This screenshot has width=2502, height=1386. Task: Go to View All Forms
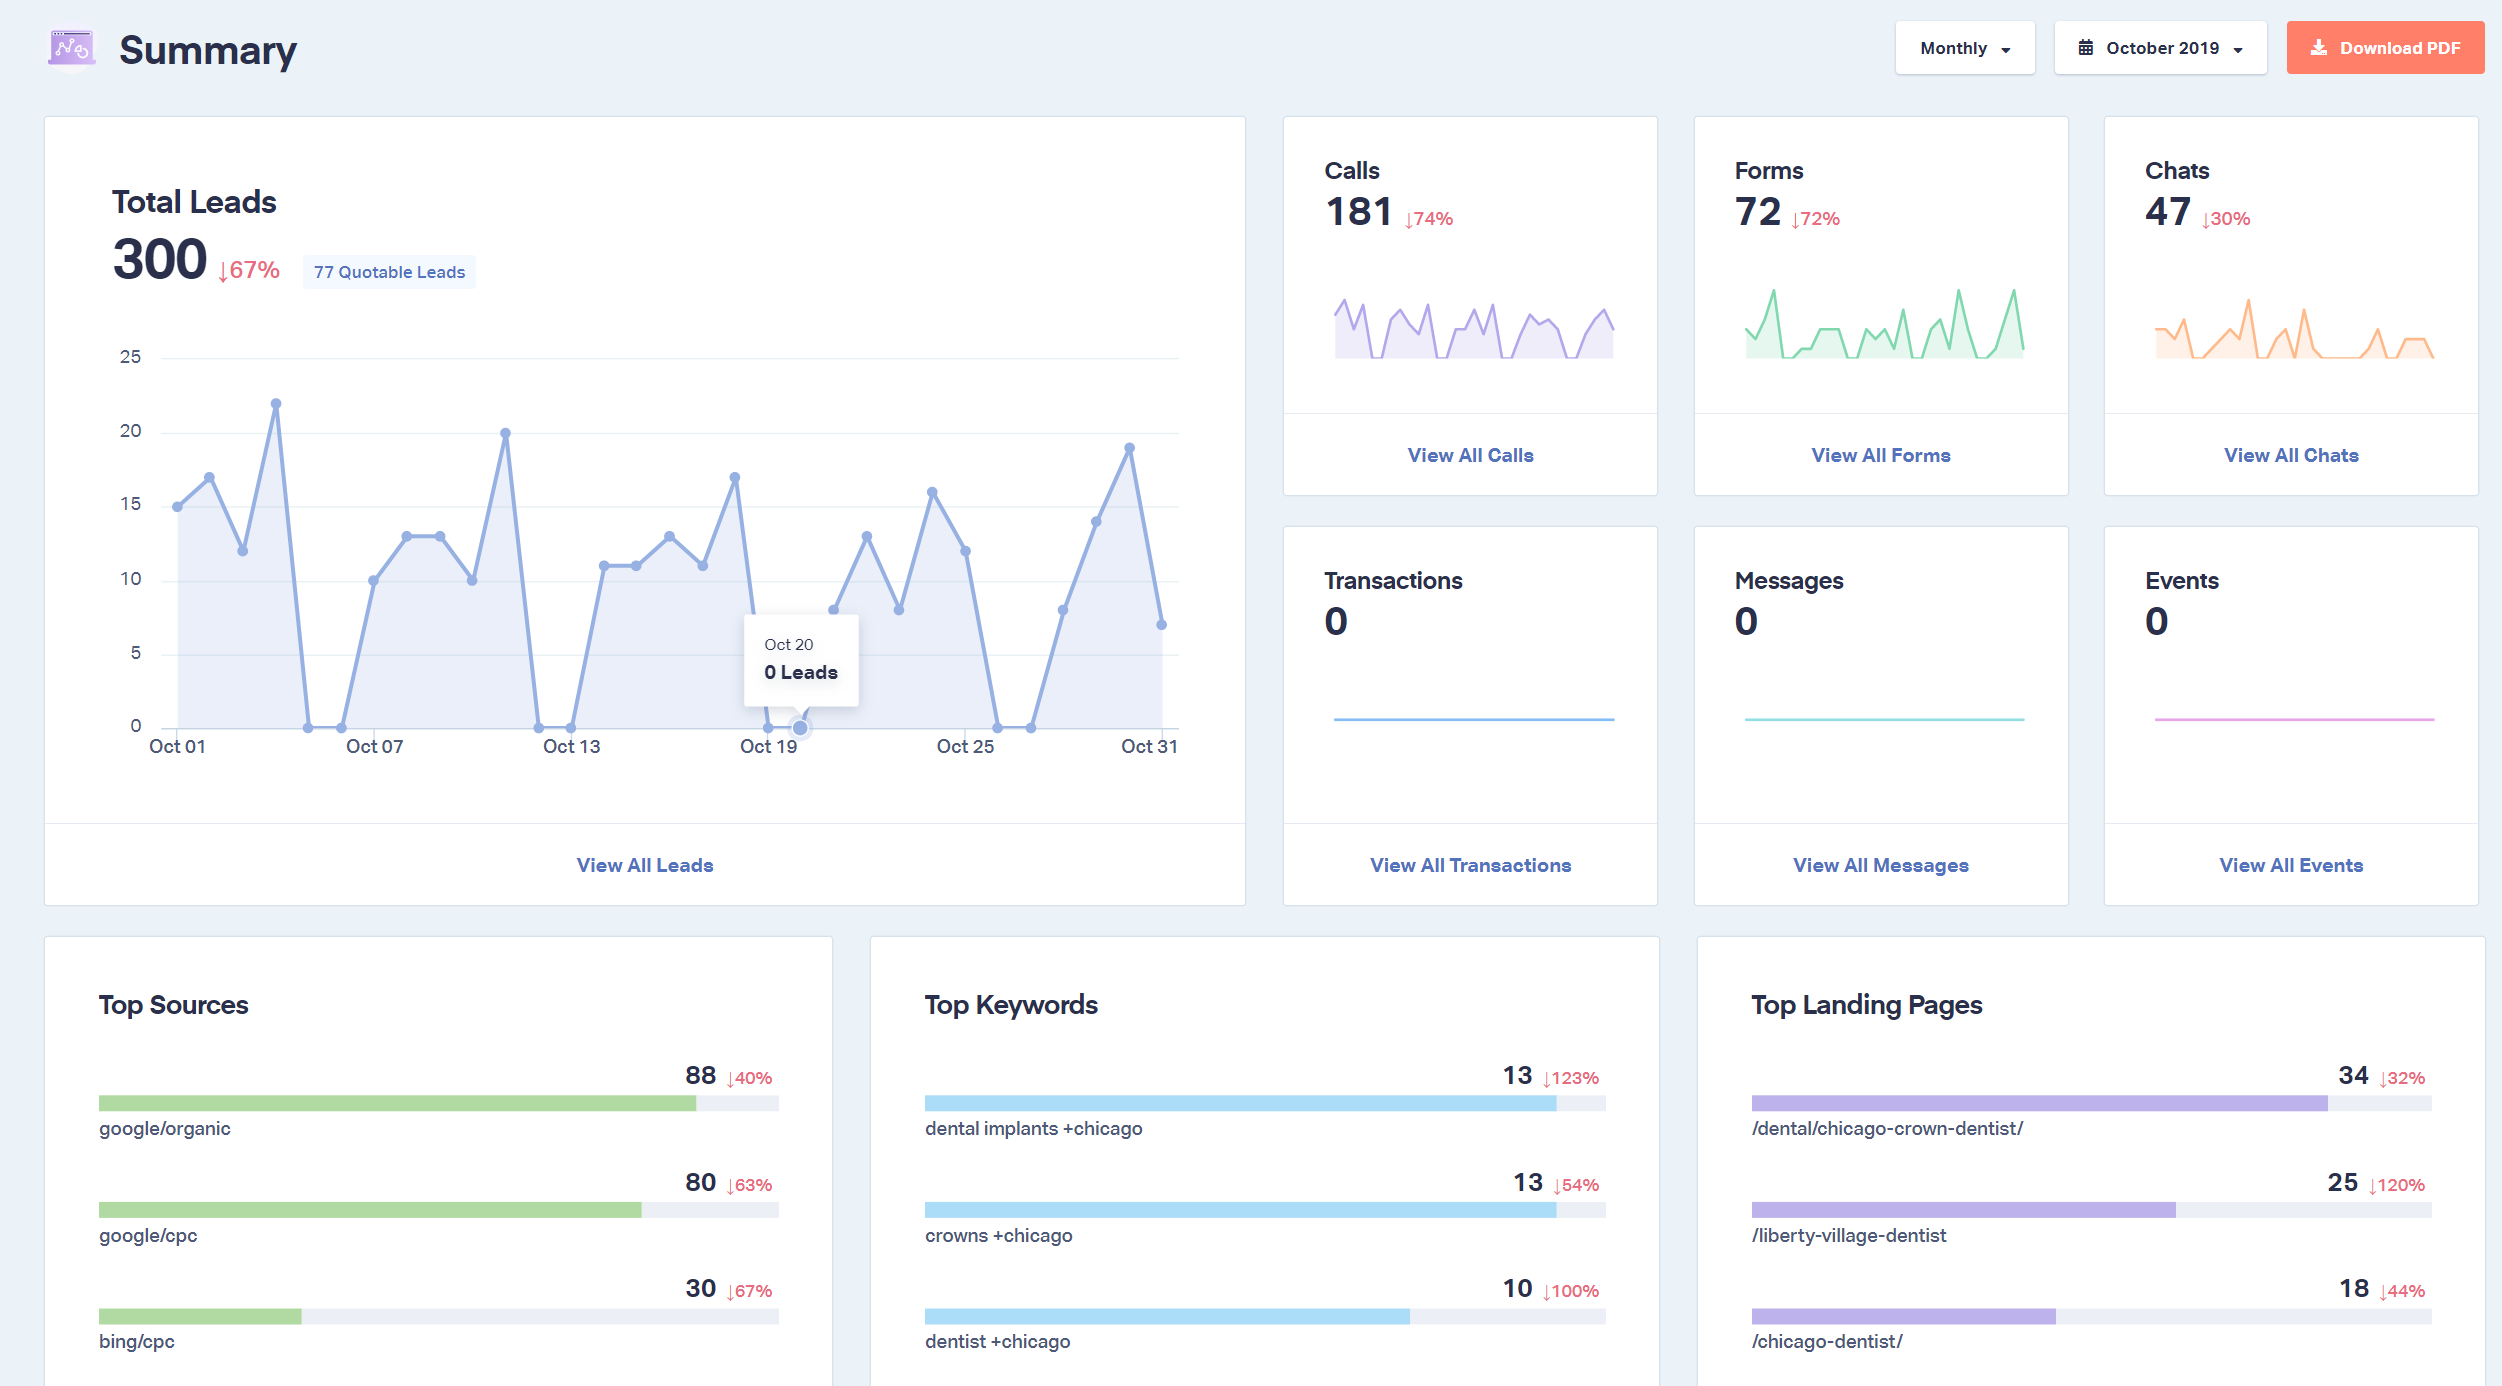(1880, 455)
